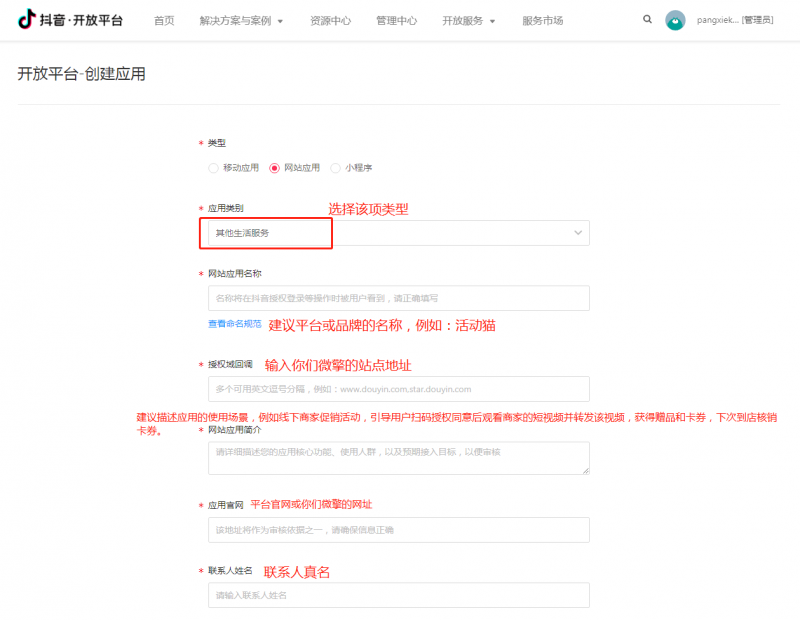
Task: Open the 解决方案与案例 dropdown menu
Action: (241, 20)
